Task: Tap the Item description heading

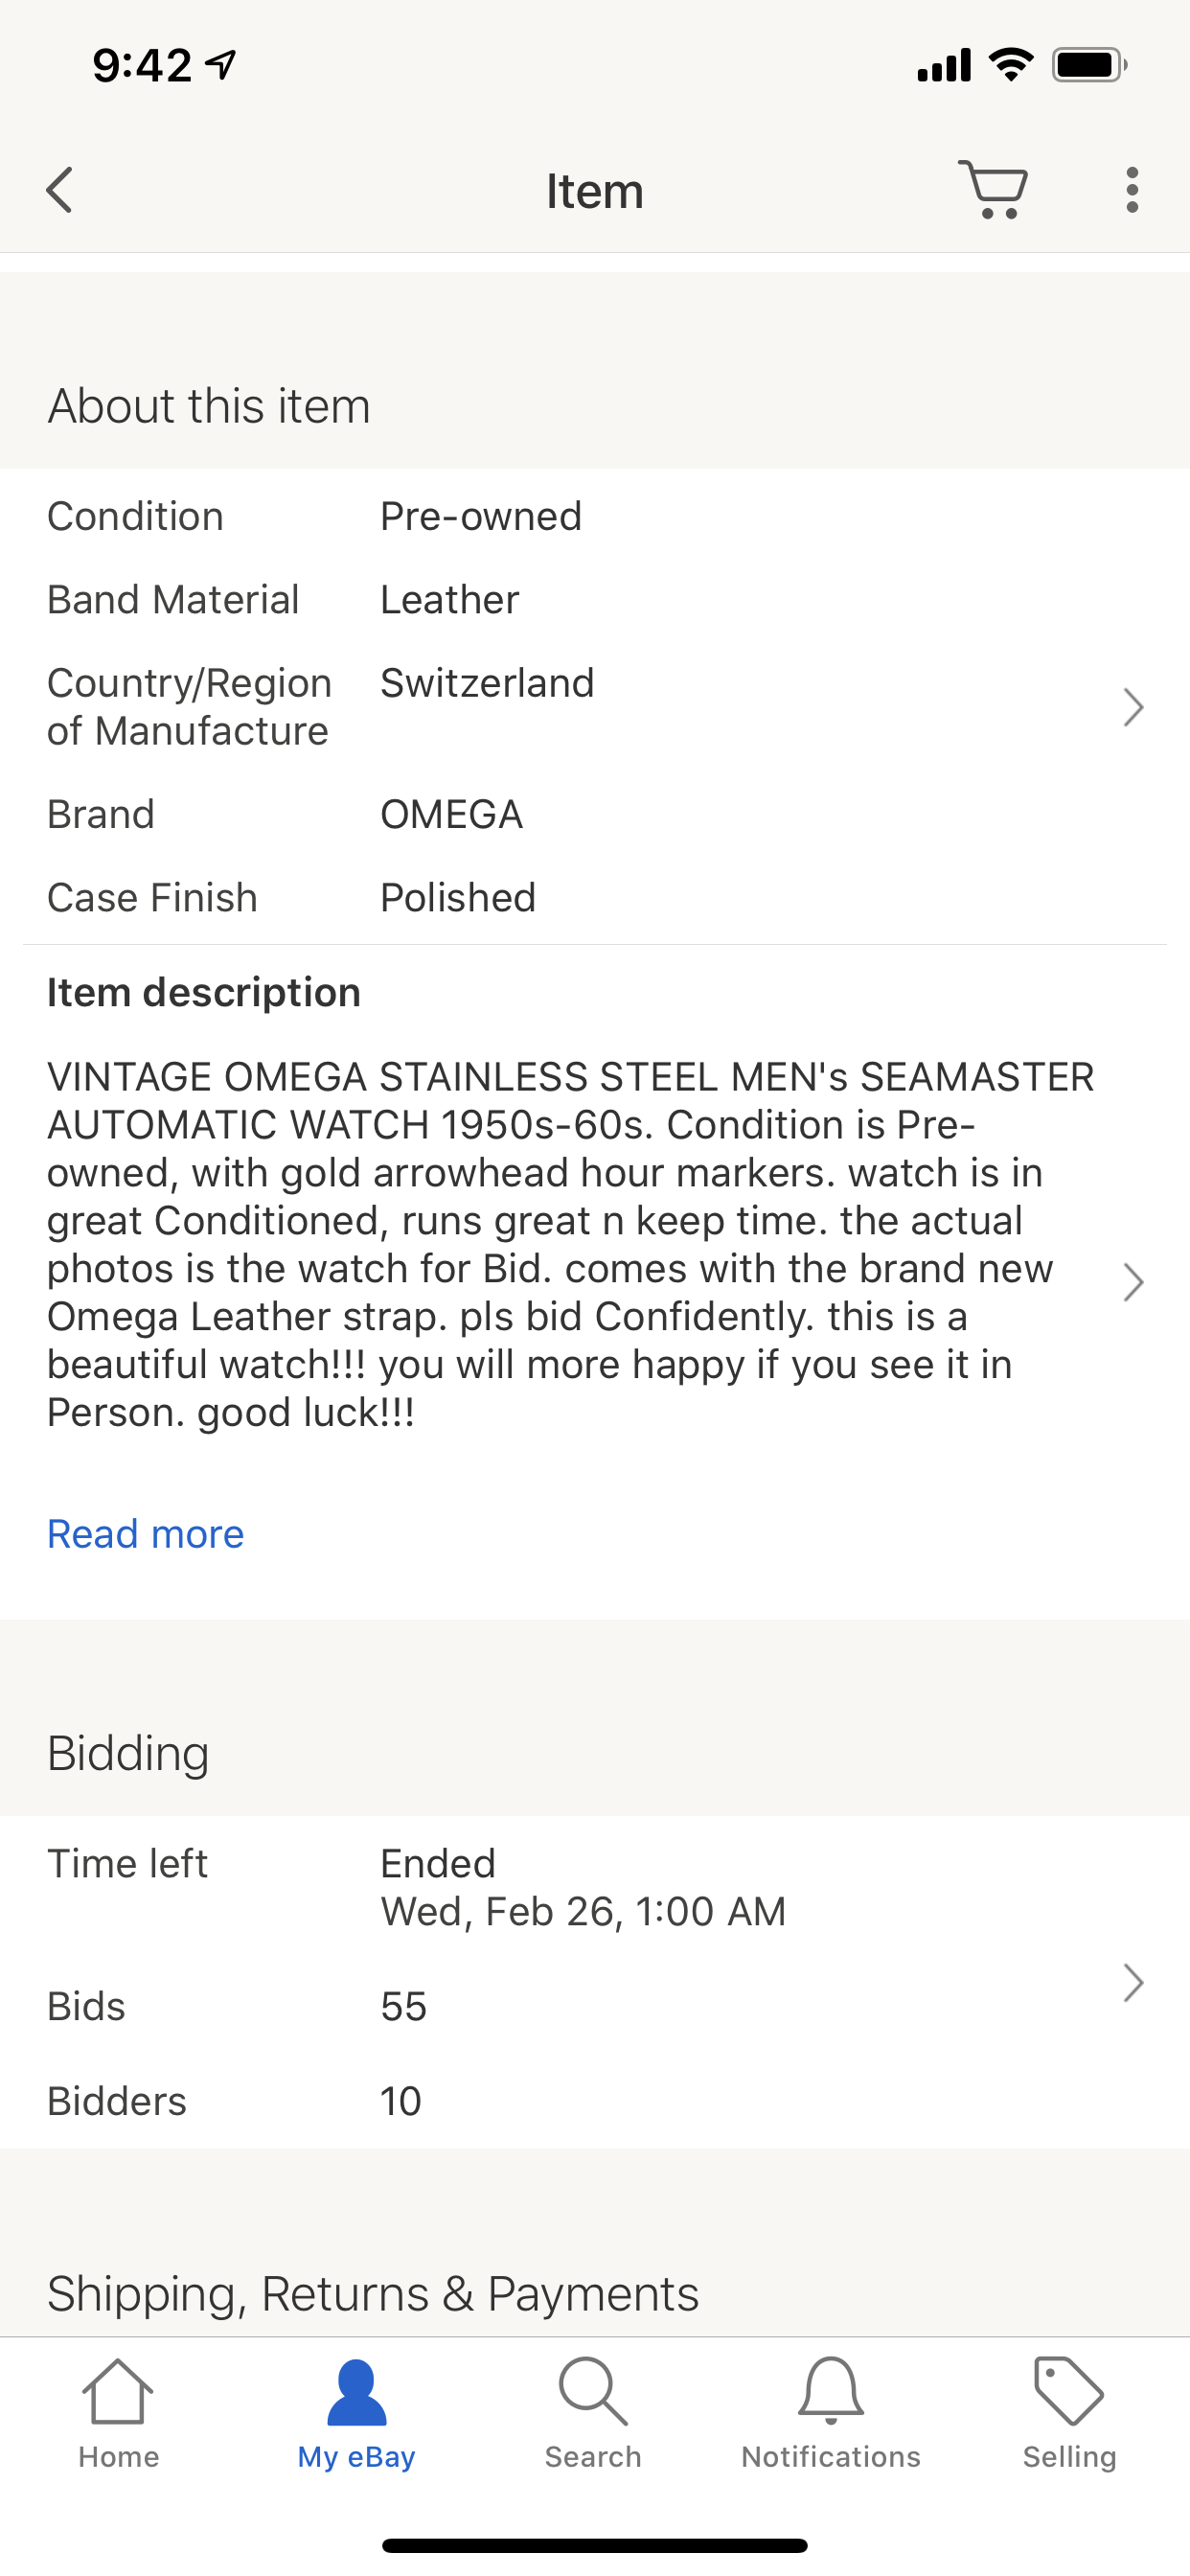Action: point(204,993)
